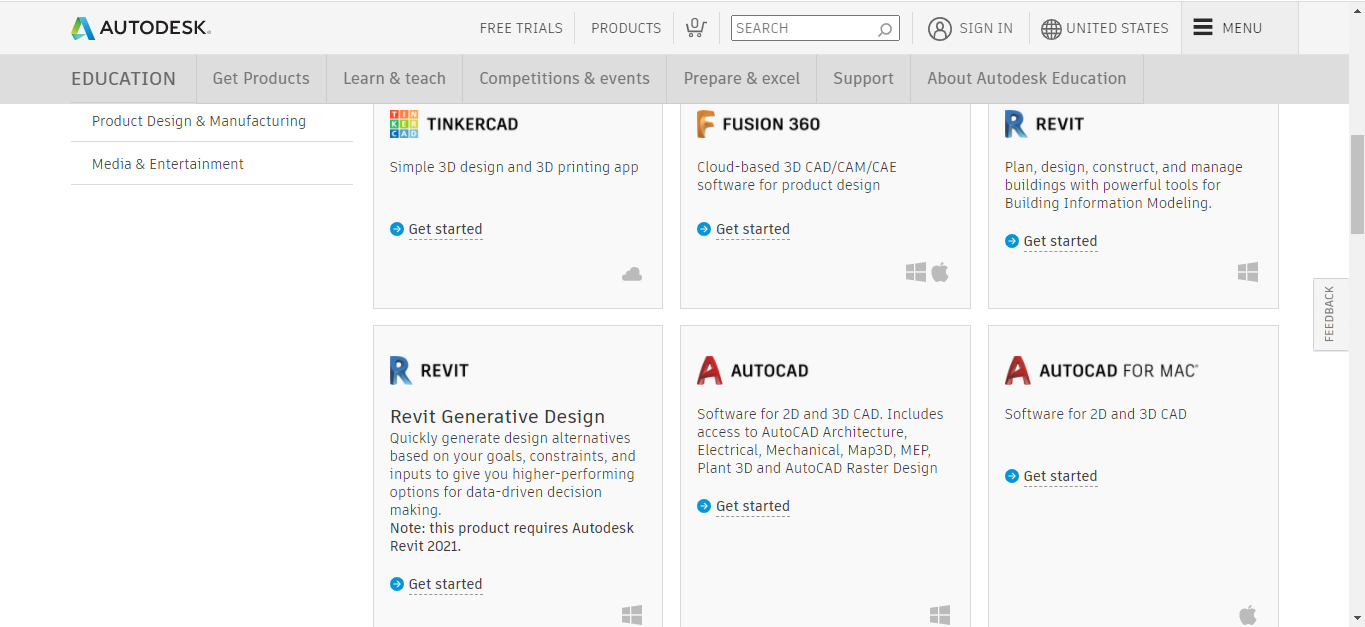Screen dimensions: 1365x627
Task: Open the Support menu item
Action: (x=863, y=78)
